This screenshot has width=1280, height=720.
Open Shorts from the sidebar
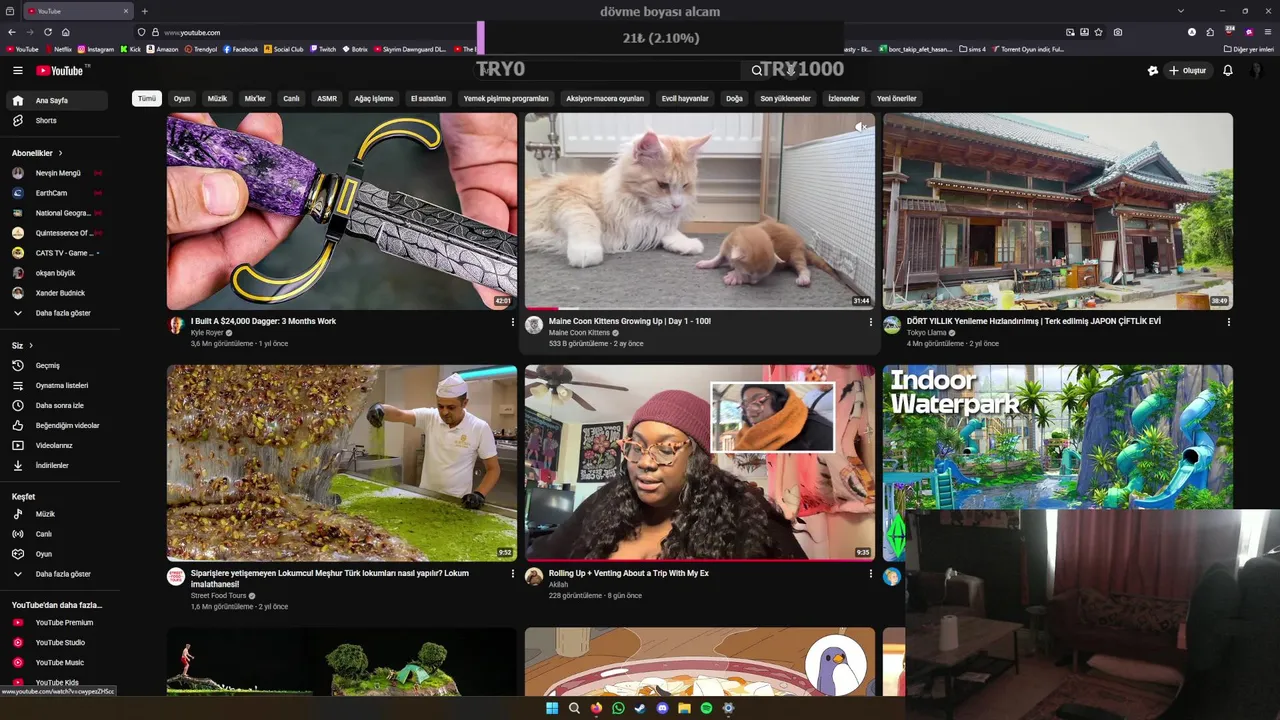click(x=56, y=120)
